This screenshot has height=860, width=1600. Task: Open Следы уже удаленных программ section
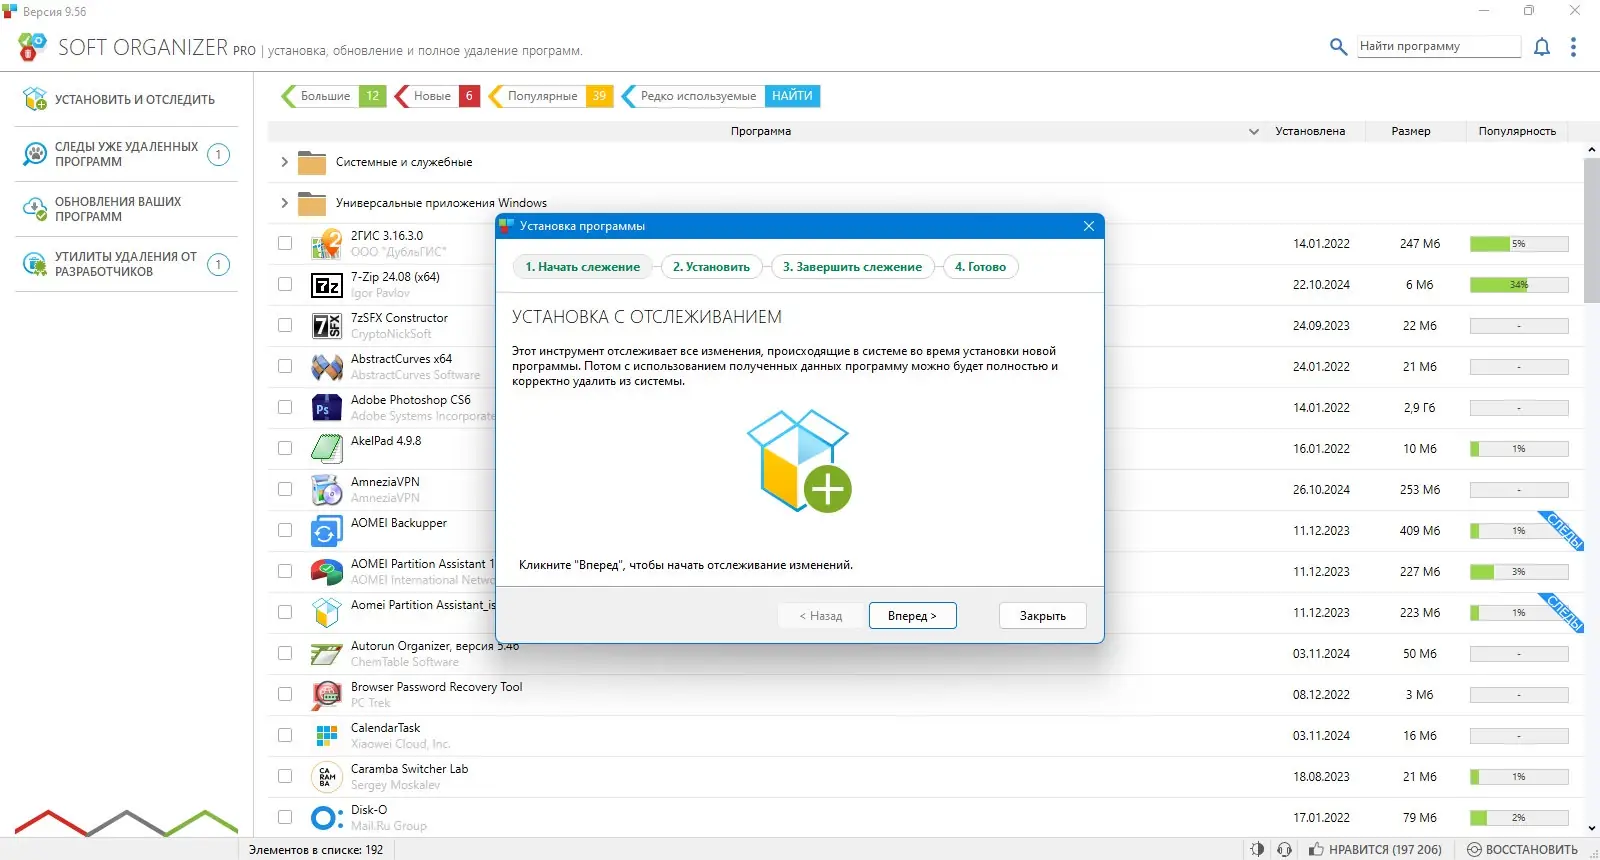click(126, 154)
